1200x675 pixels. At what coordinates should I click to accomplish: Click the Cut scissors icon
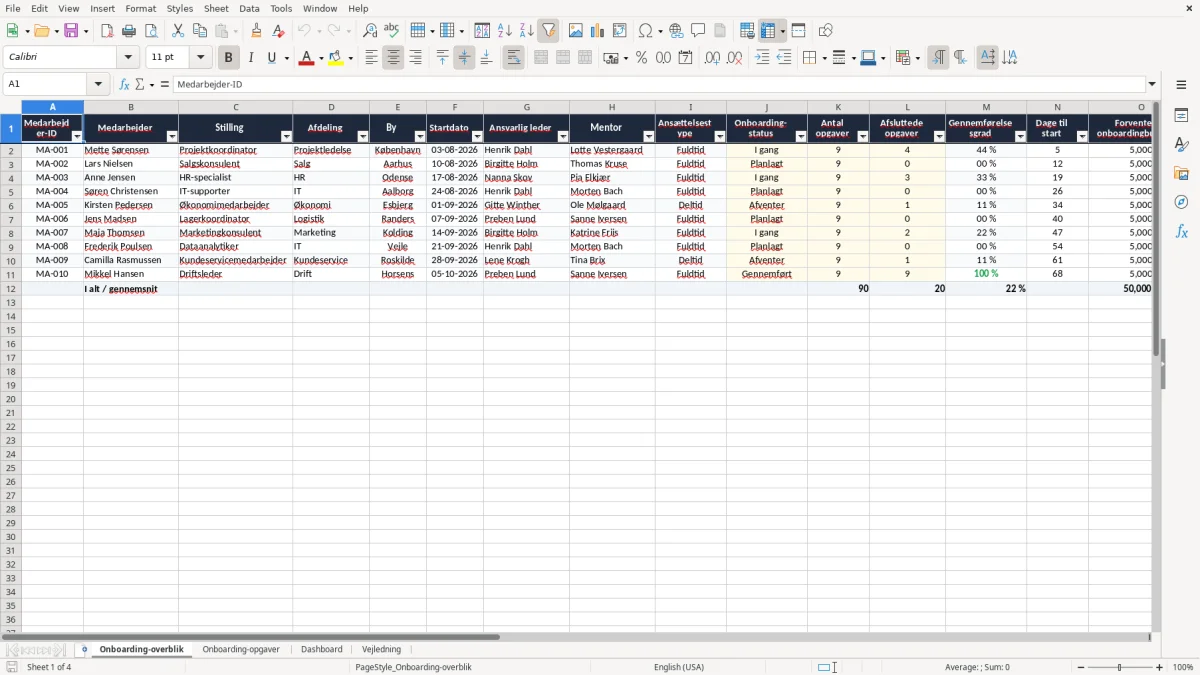(x=178, y=31)
